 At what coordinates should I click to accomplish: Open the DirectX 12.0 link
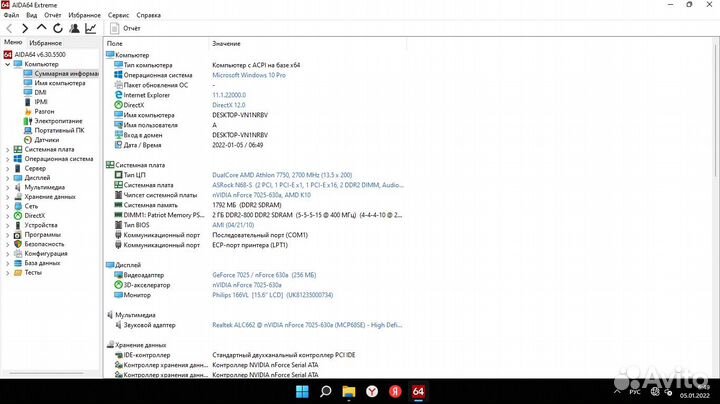[229, 105]
